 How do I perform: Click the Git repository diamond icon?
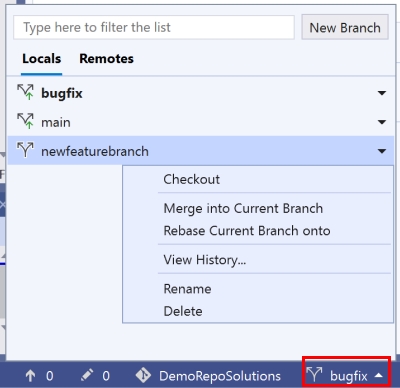[143, 375]
